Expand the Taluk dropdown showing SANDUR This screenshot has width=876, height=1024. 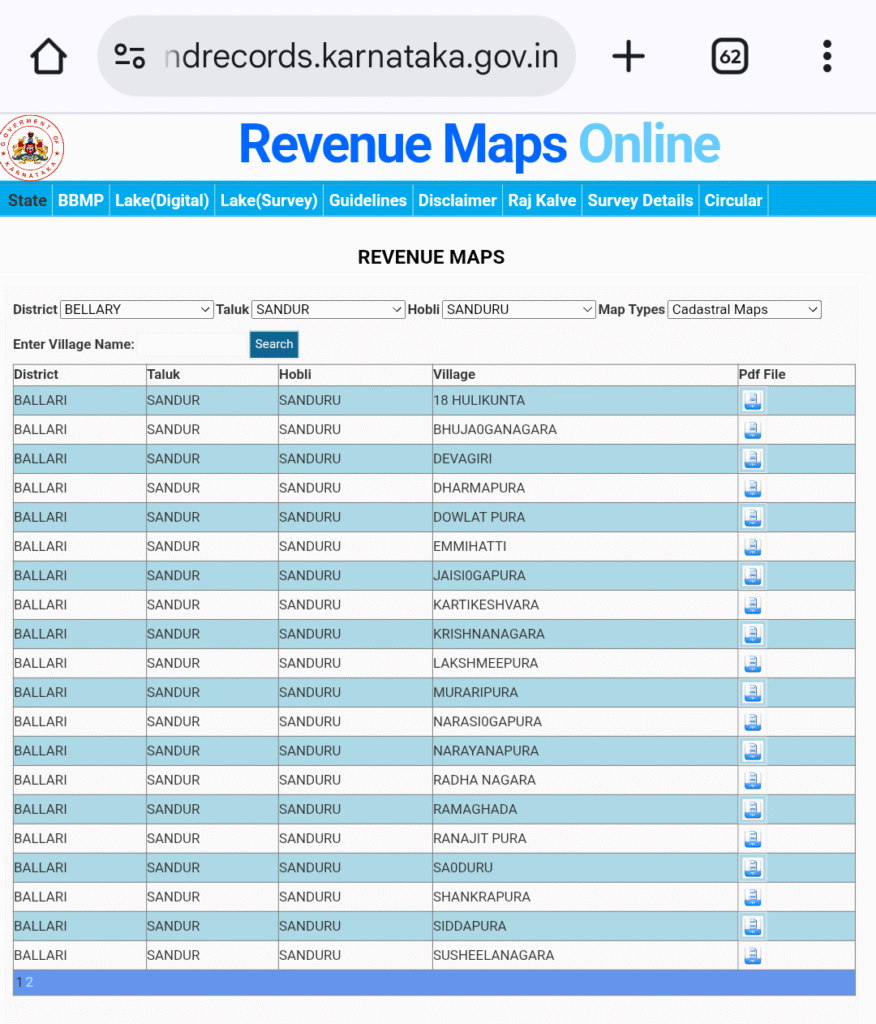click(x=328, y=310)
